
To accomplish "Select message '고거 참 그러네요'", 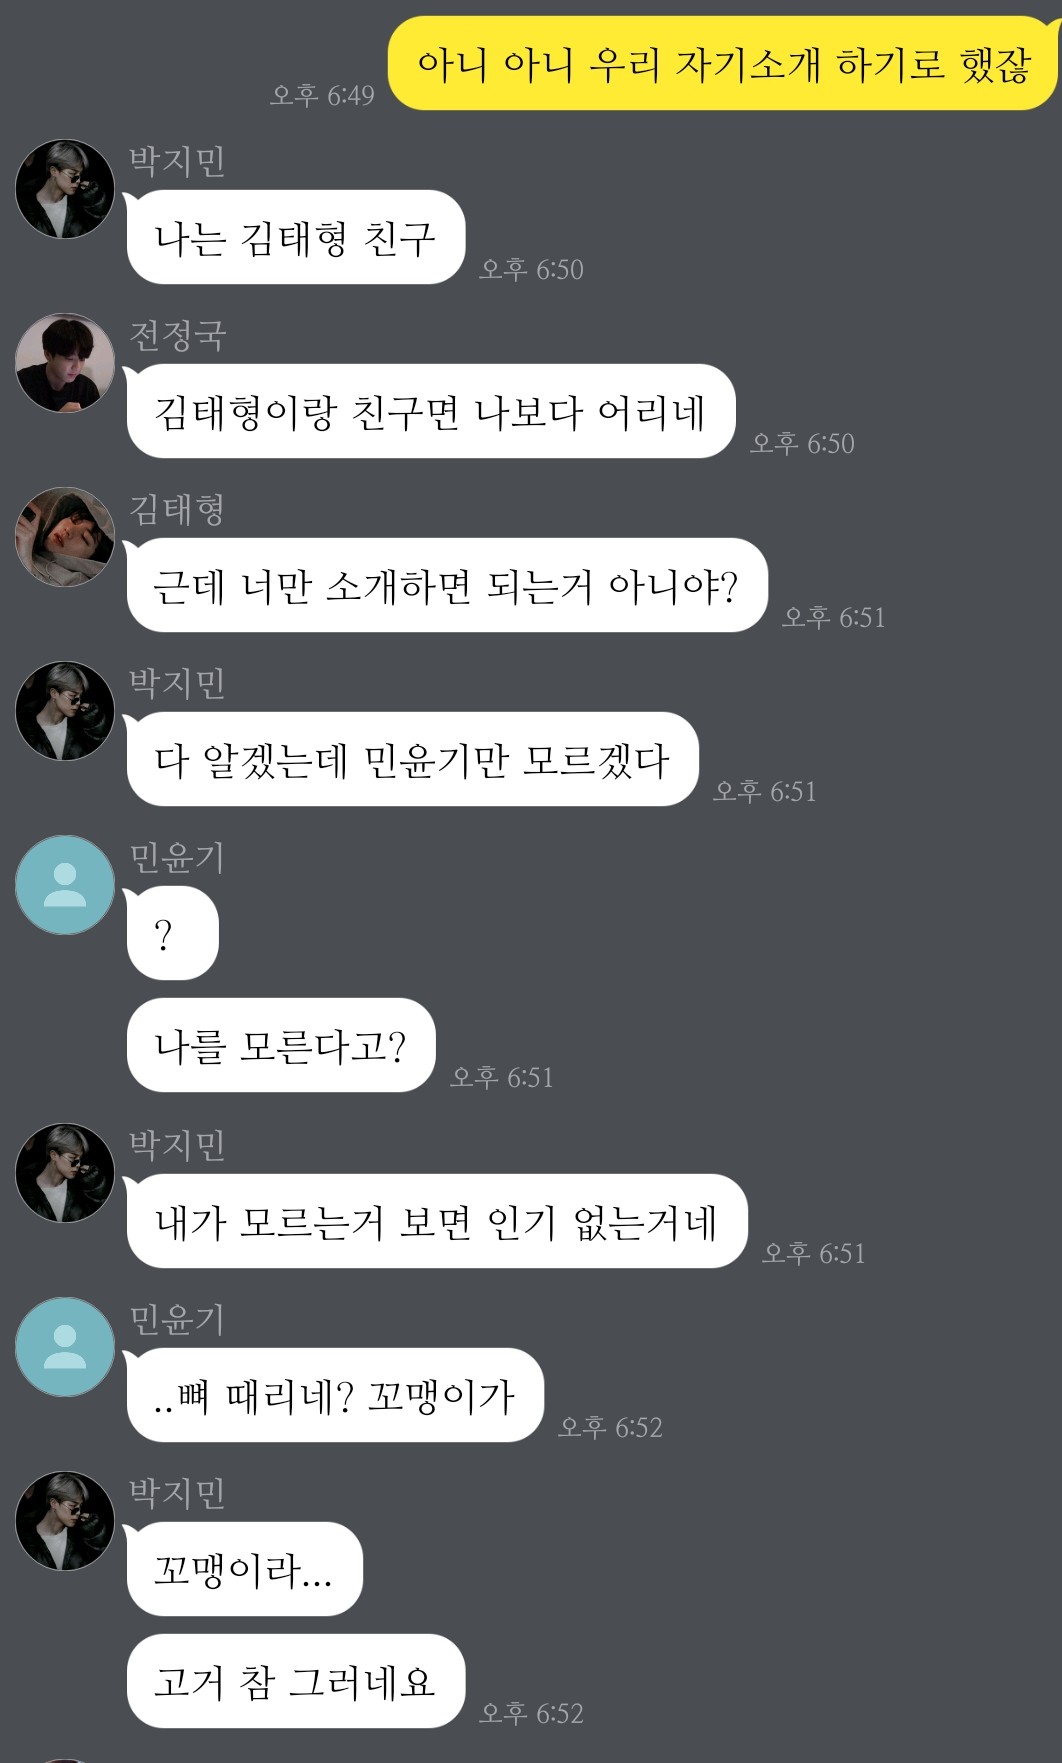I will tap(296, 1681).
